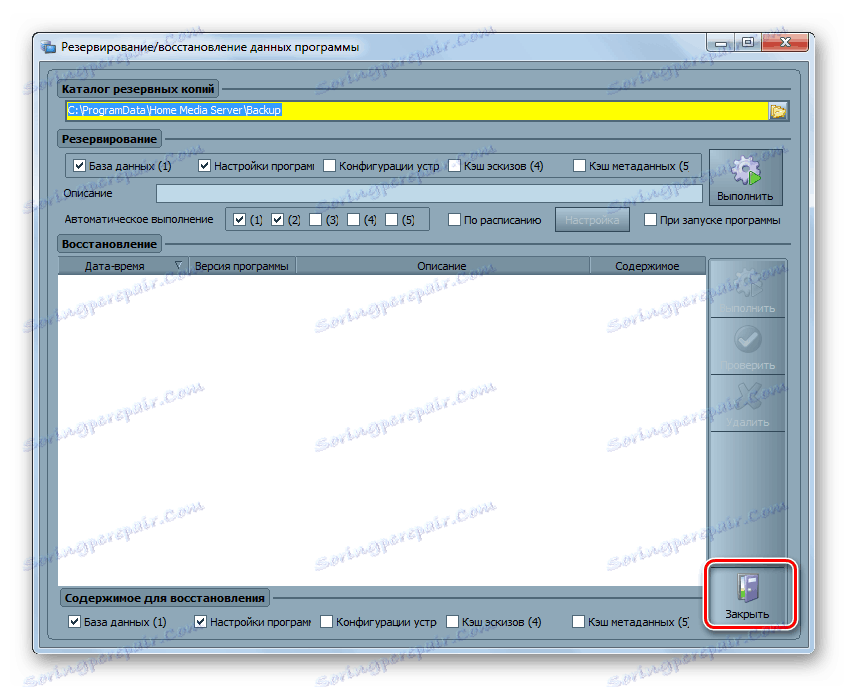Image resolution: width=848 pixels, height=687 pixels.
Task: Enable Кэш метаданных (5) checkbox in Резервирование
Action: [579, 166]
